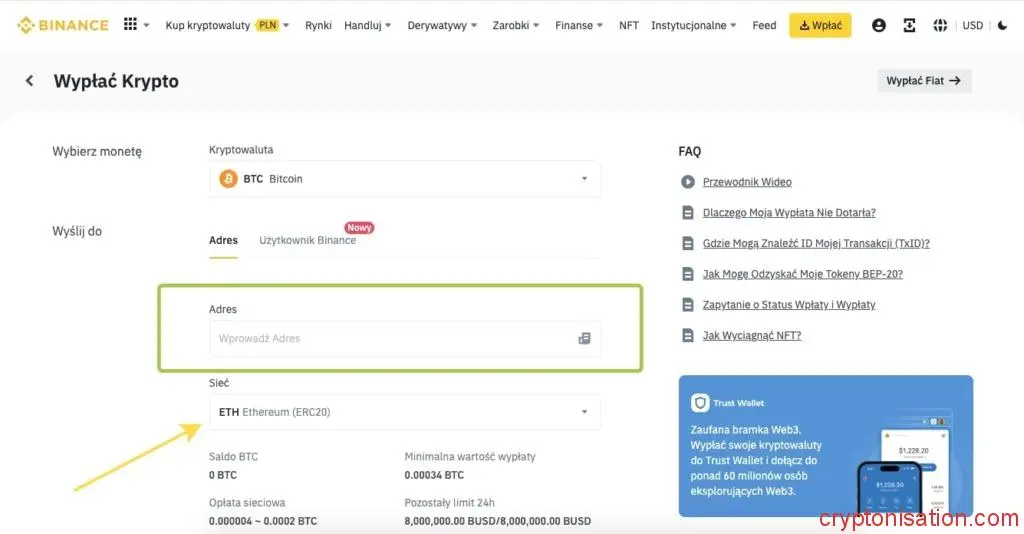The height and width of the screenshot is (534, 1024).
Task: Expand the Derywatywy menu
Action: point(442,25)
